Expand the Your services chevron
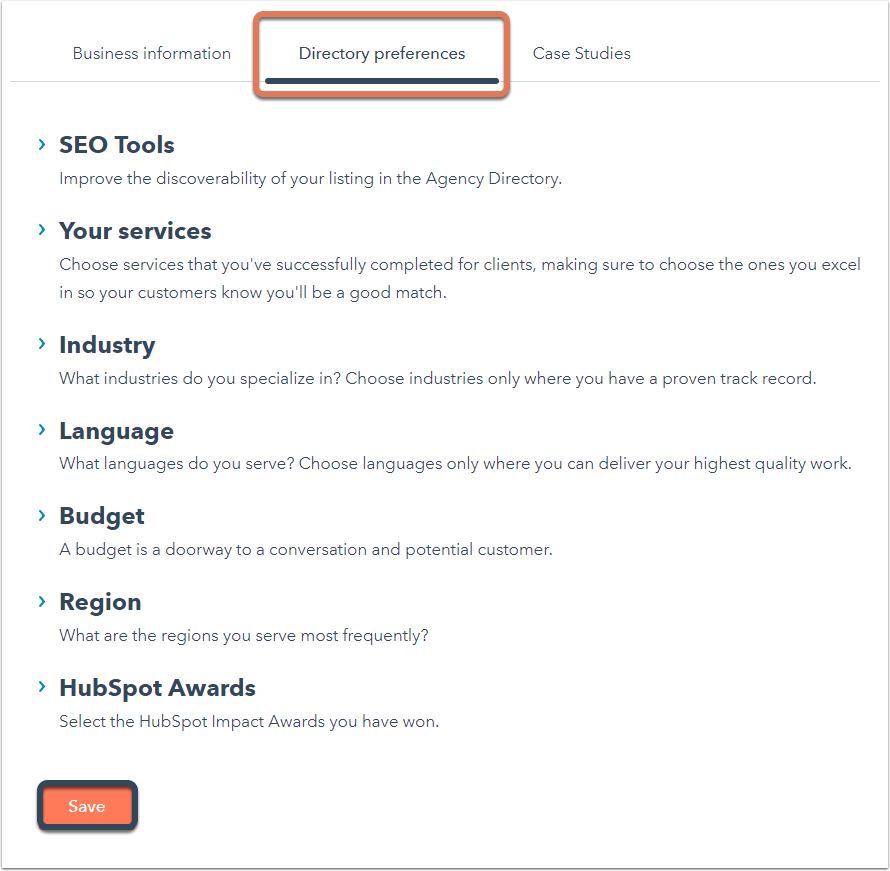 pos(42,230)
